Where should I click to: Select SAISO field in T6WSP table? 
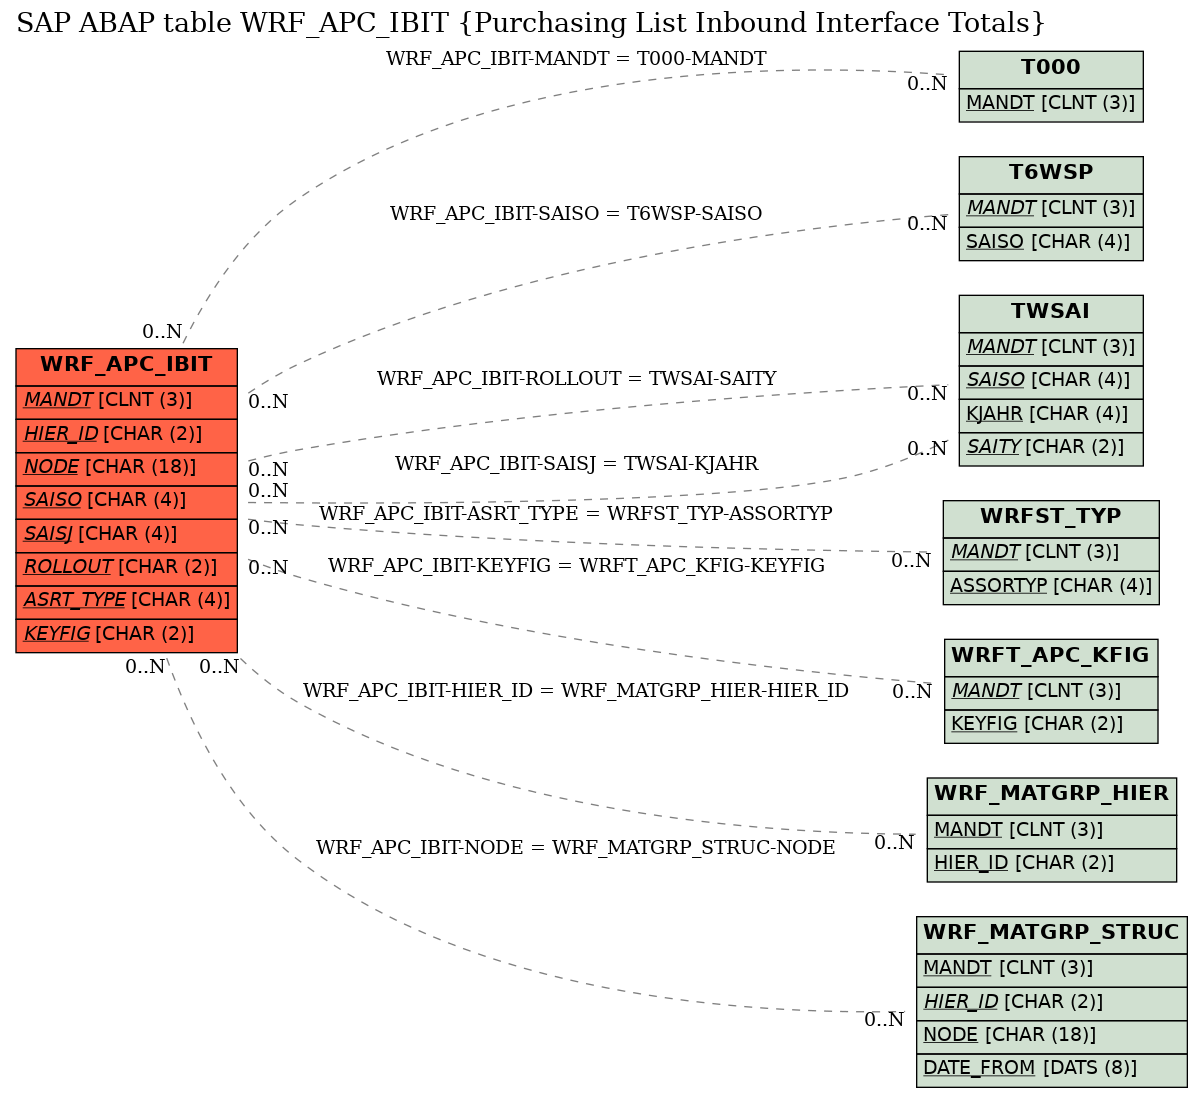coord(1051,242)
